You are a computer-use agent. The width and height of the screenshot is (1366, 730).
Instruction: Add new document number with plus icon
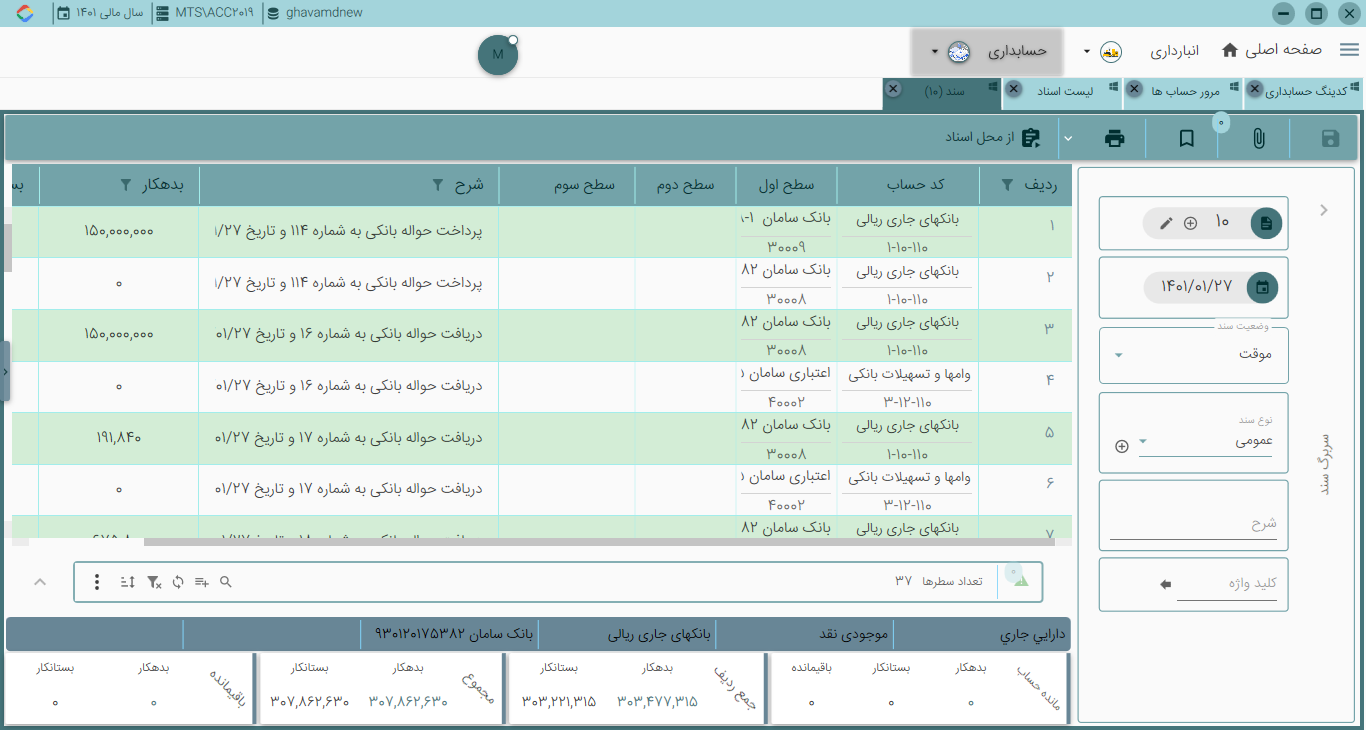[1190, 223]
